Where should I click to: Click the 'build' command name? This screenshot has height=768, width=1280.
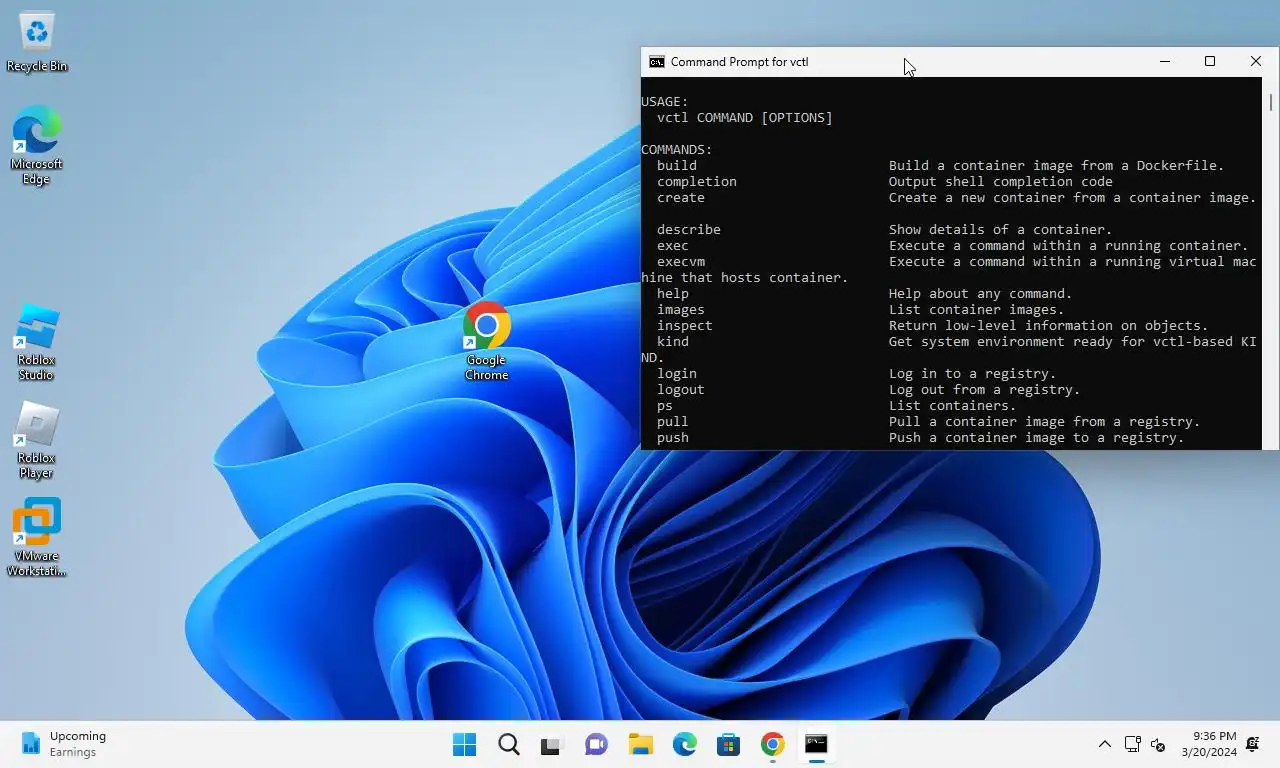tap(677, 166)
